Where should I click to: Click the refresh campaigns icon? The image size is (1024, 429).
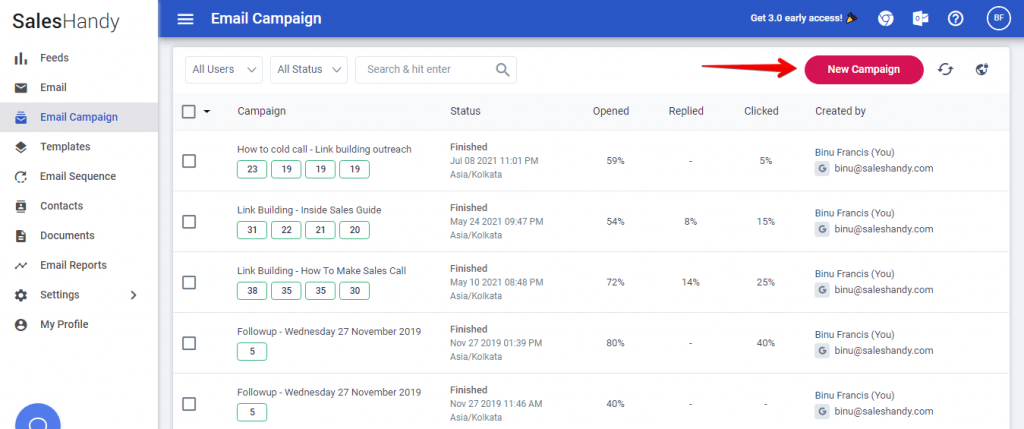pos(946,69)
